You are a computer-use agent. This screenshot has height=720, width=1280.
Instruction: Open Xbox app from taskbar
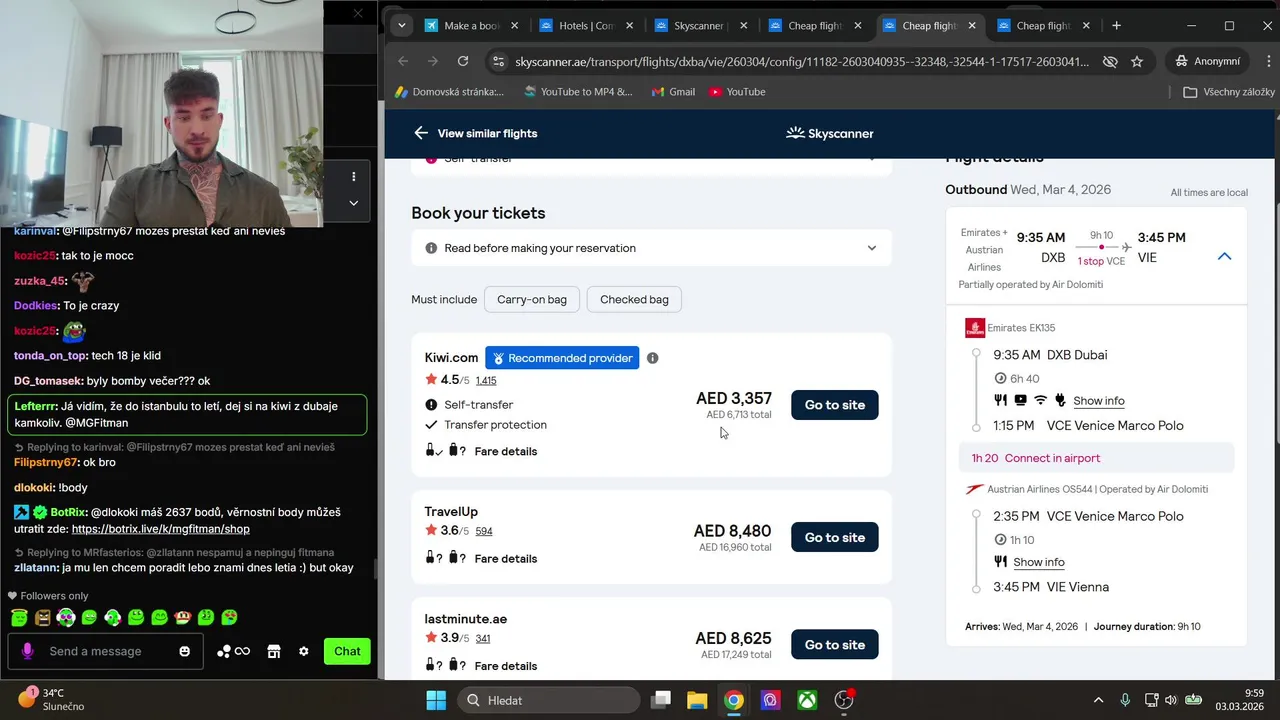point(807,700)
